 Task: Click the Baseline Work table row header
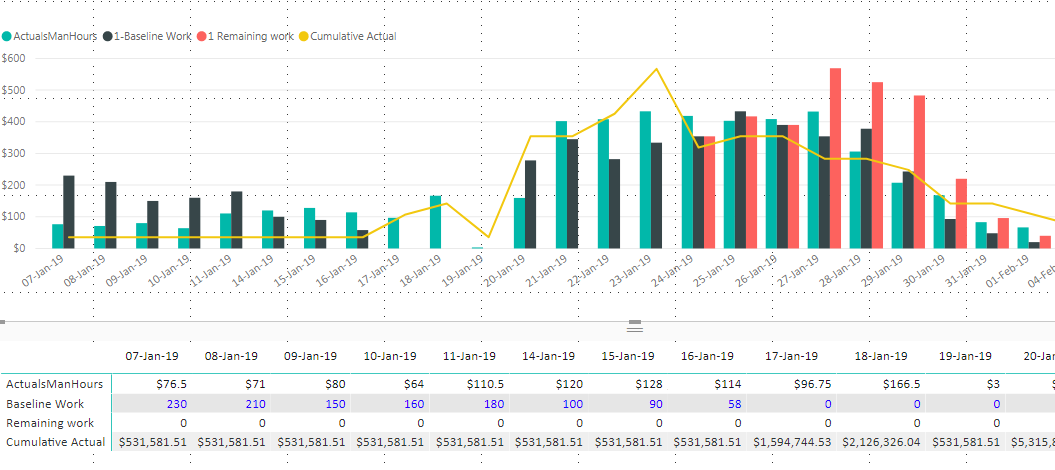[x=45, y=404]
